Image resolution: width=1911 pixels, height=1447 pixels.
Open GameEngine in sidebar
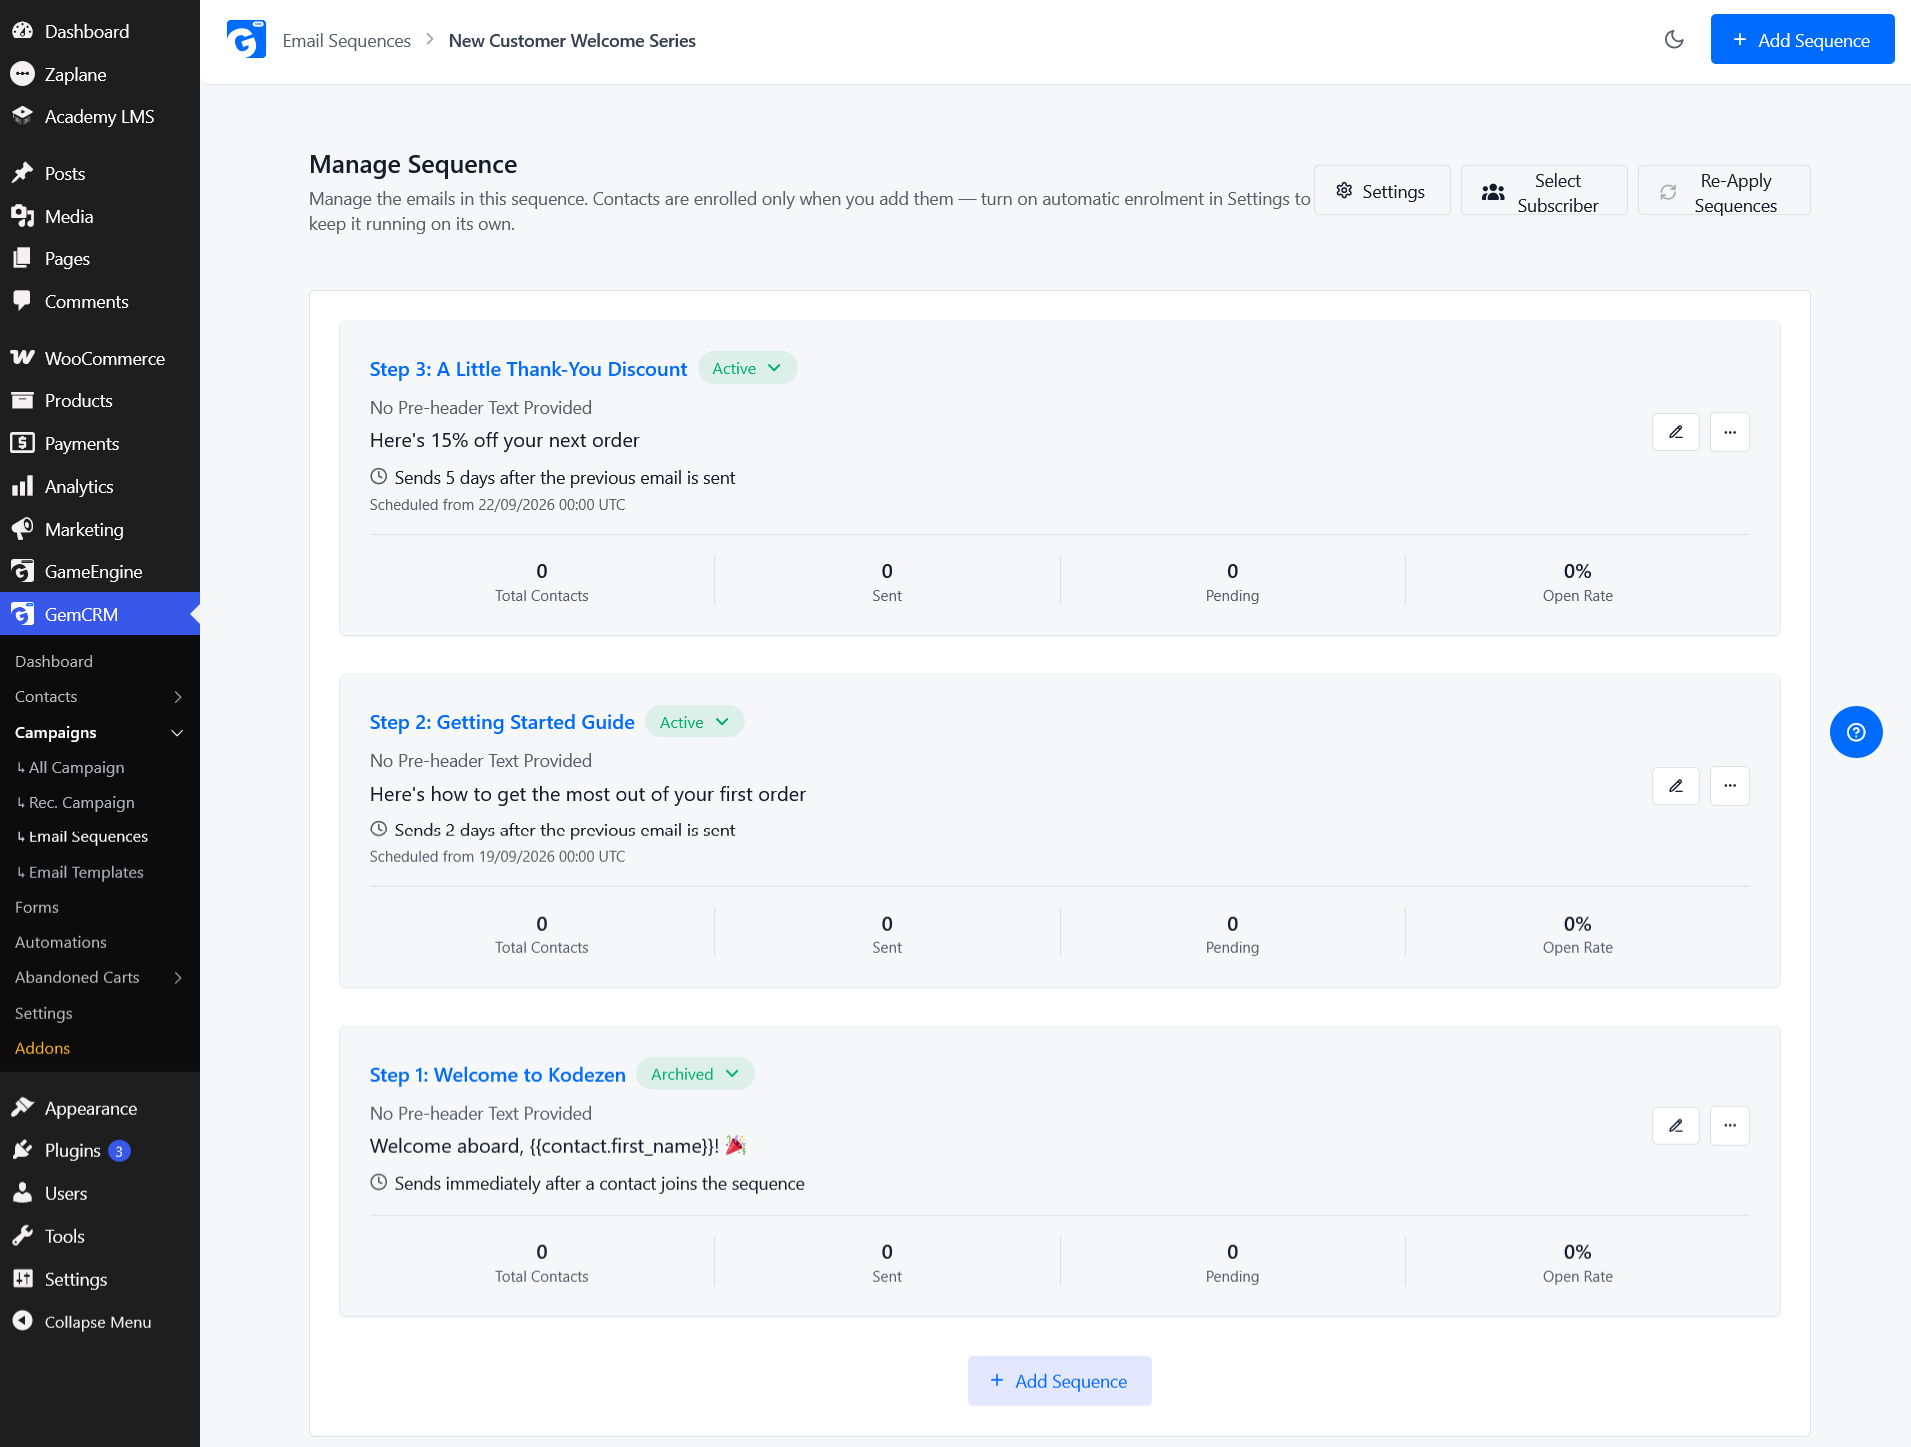click(100, 571)
